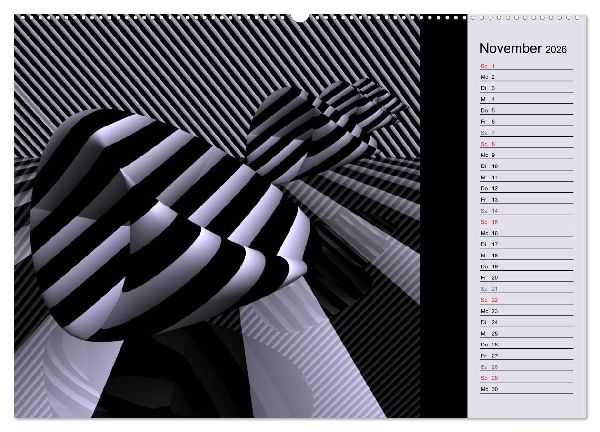This screenshot has width=600, height=432.
Task: Select the "Di 24" calendar row
Action: (527, 322)
